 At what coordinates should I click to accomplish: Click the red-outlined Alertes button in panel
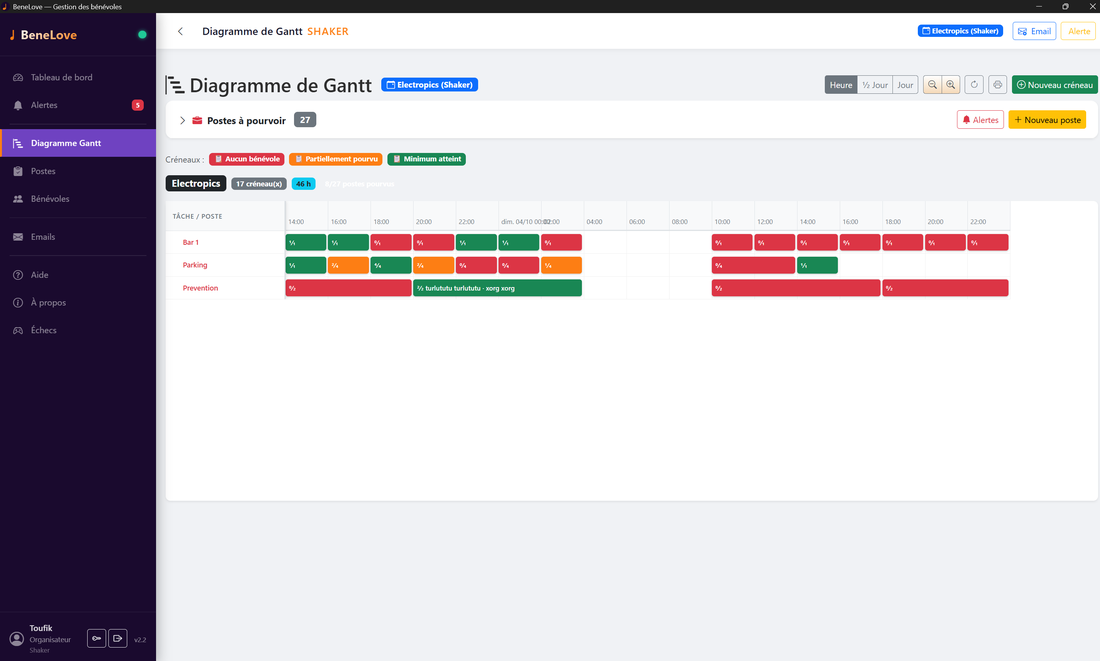980,120
